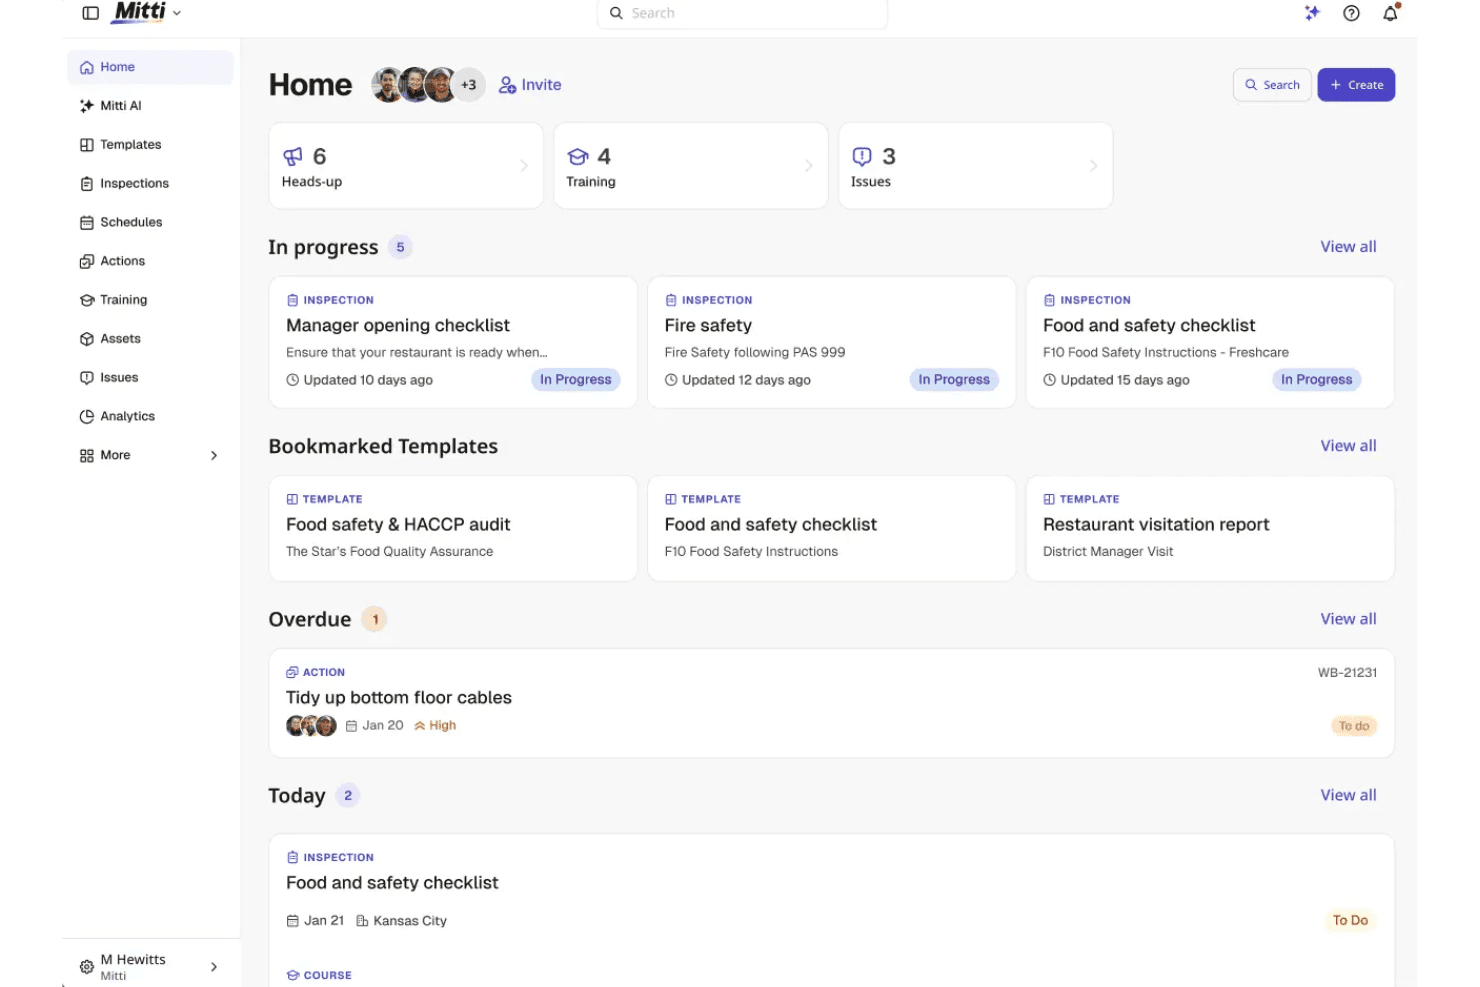The height and width of the screenshot is (987, 1480).
Task: Open the Mitti AI sparkle icon in header
Action: pyautogui.click(x=1312, y=13)
